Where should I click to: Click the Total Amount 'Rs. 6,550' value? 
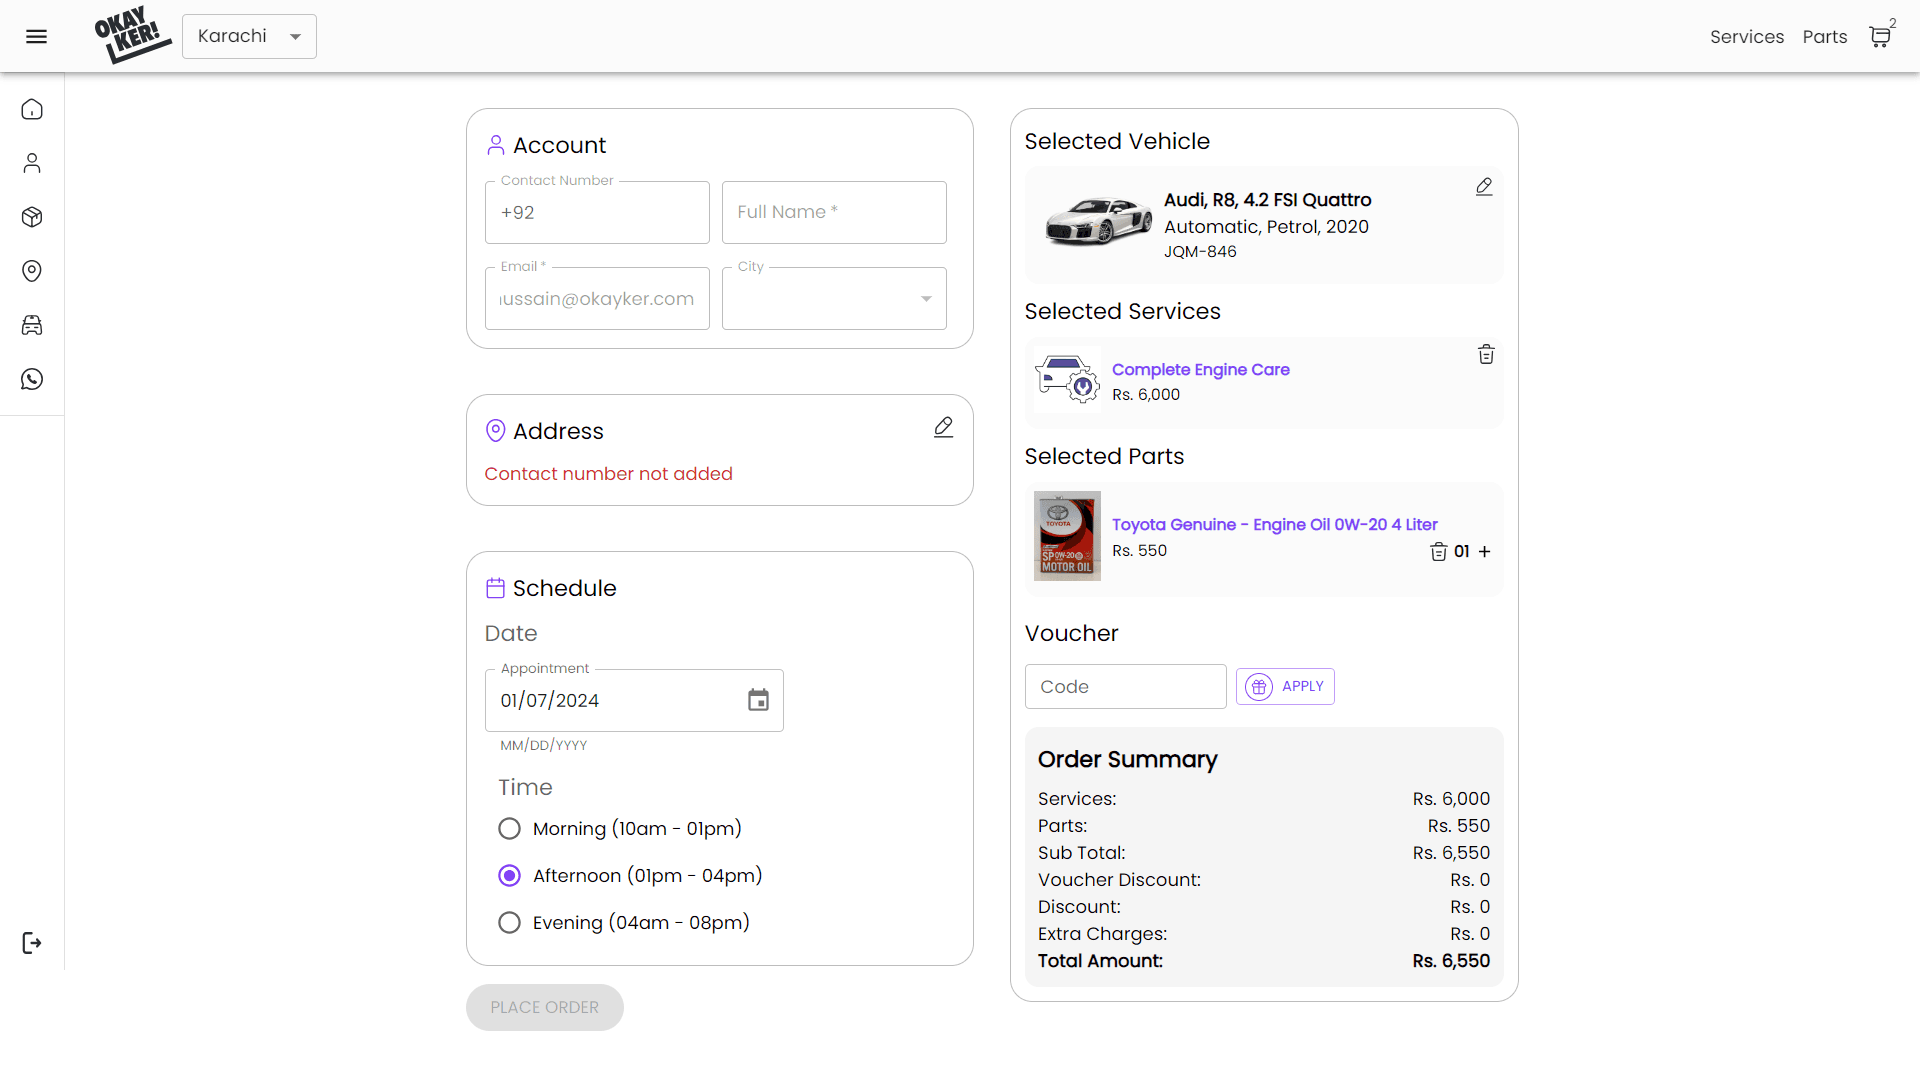pos(1451,961)
